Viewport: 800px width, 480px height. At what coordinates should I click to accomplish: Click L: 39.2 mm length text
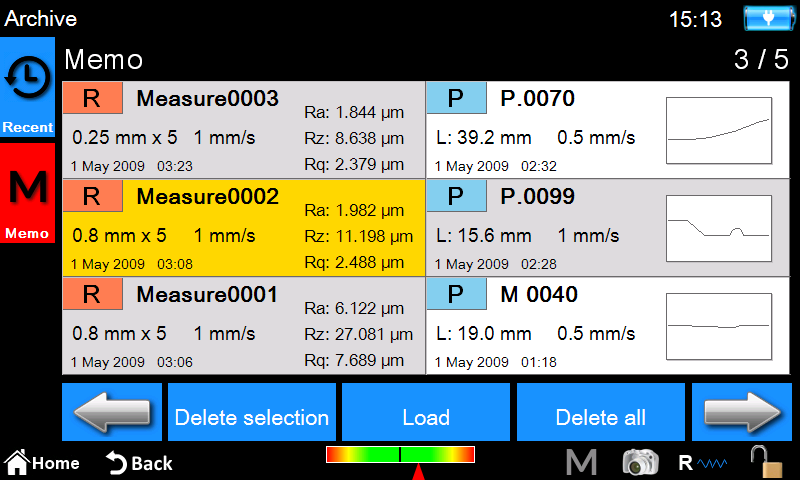point(484,138)
